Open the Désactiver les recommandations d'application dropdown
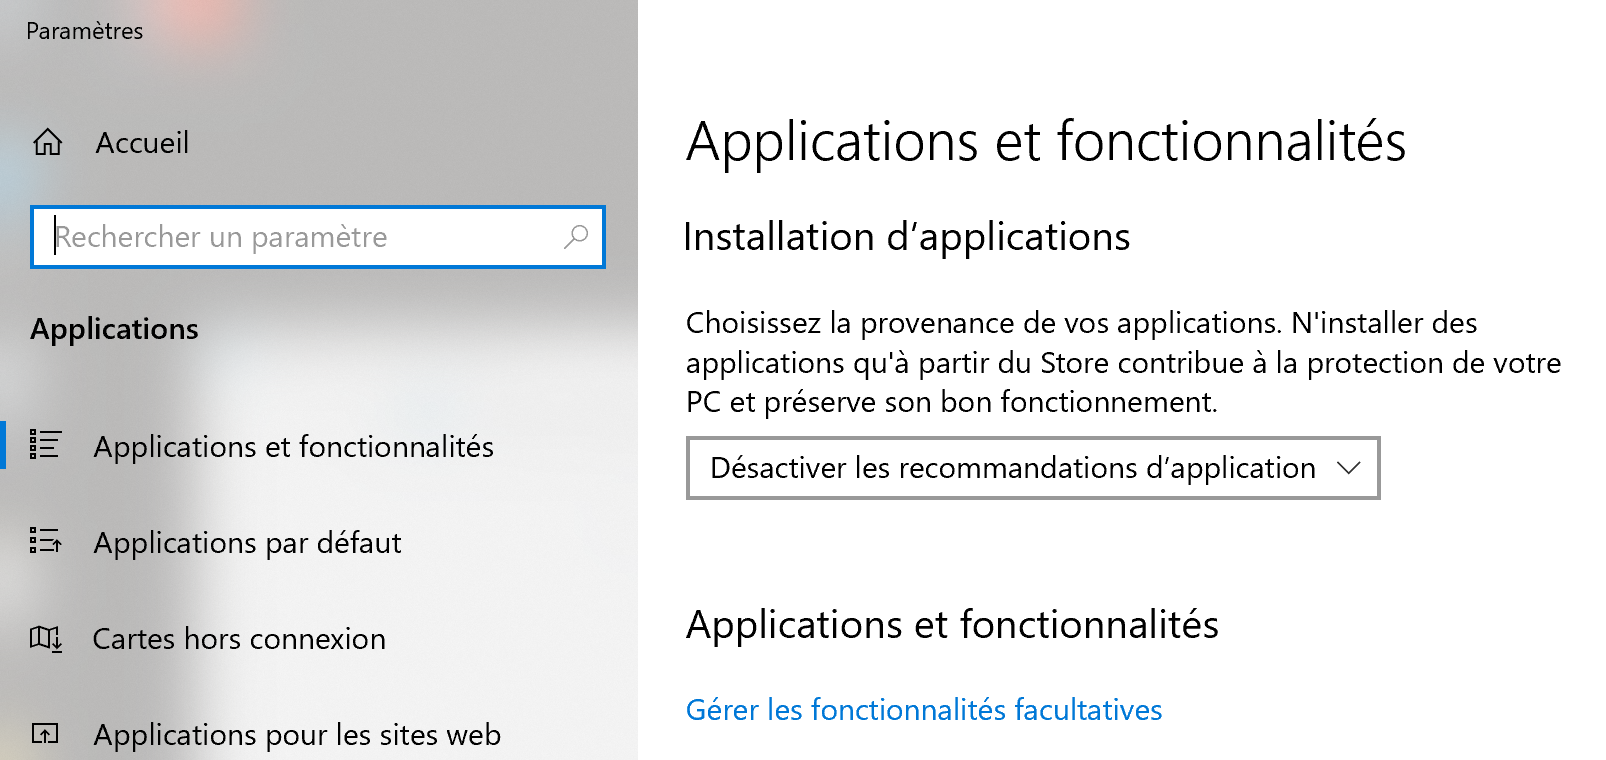This screenshot has width=1606, height=760. [1033, 468]
